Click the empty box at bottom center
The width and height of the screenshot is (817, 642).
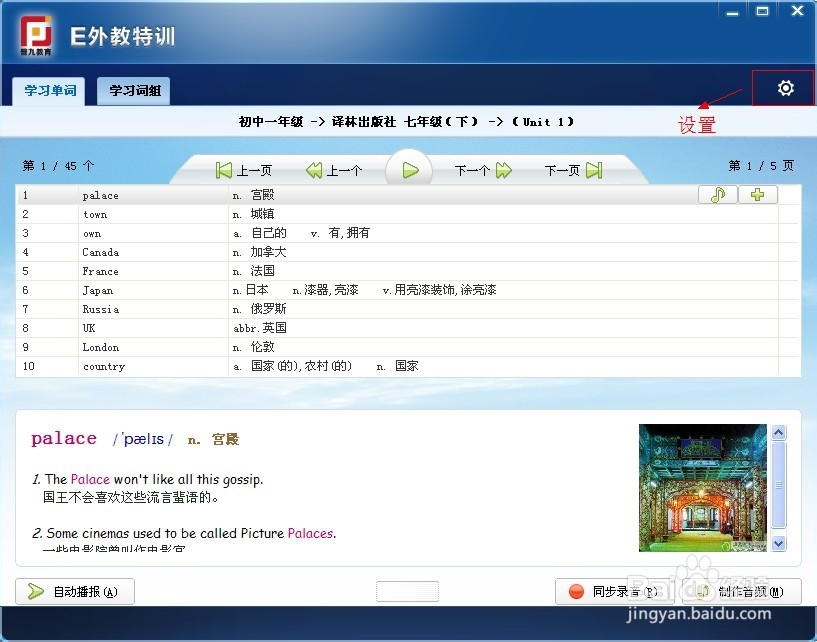(407, 591)
